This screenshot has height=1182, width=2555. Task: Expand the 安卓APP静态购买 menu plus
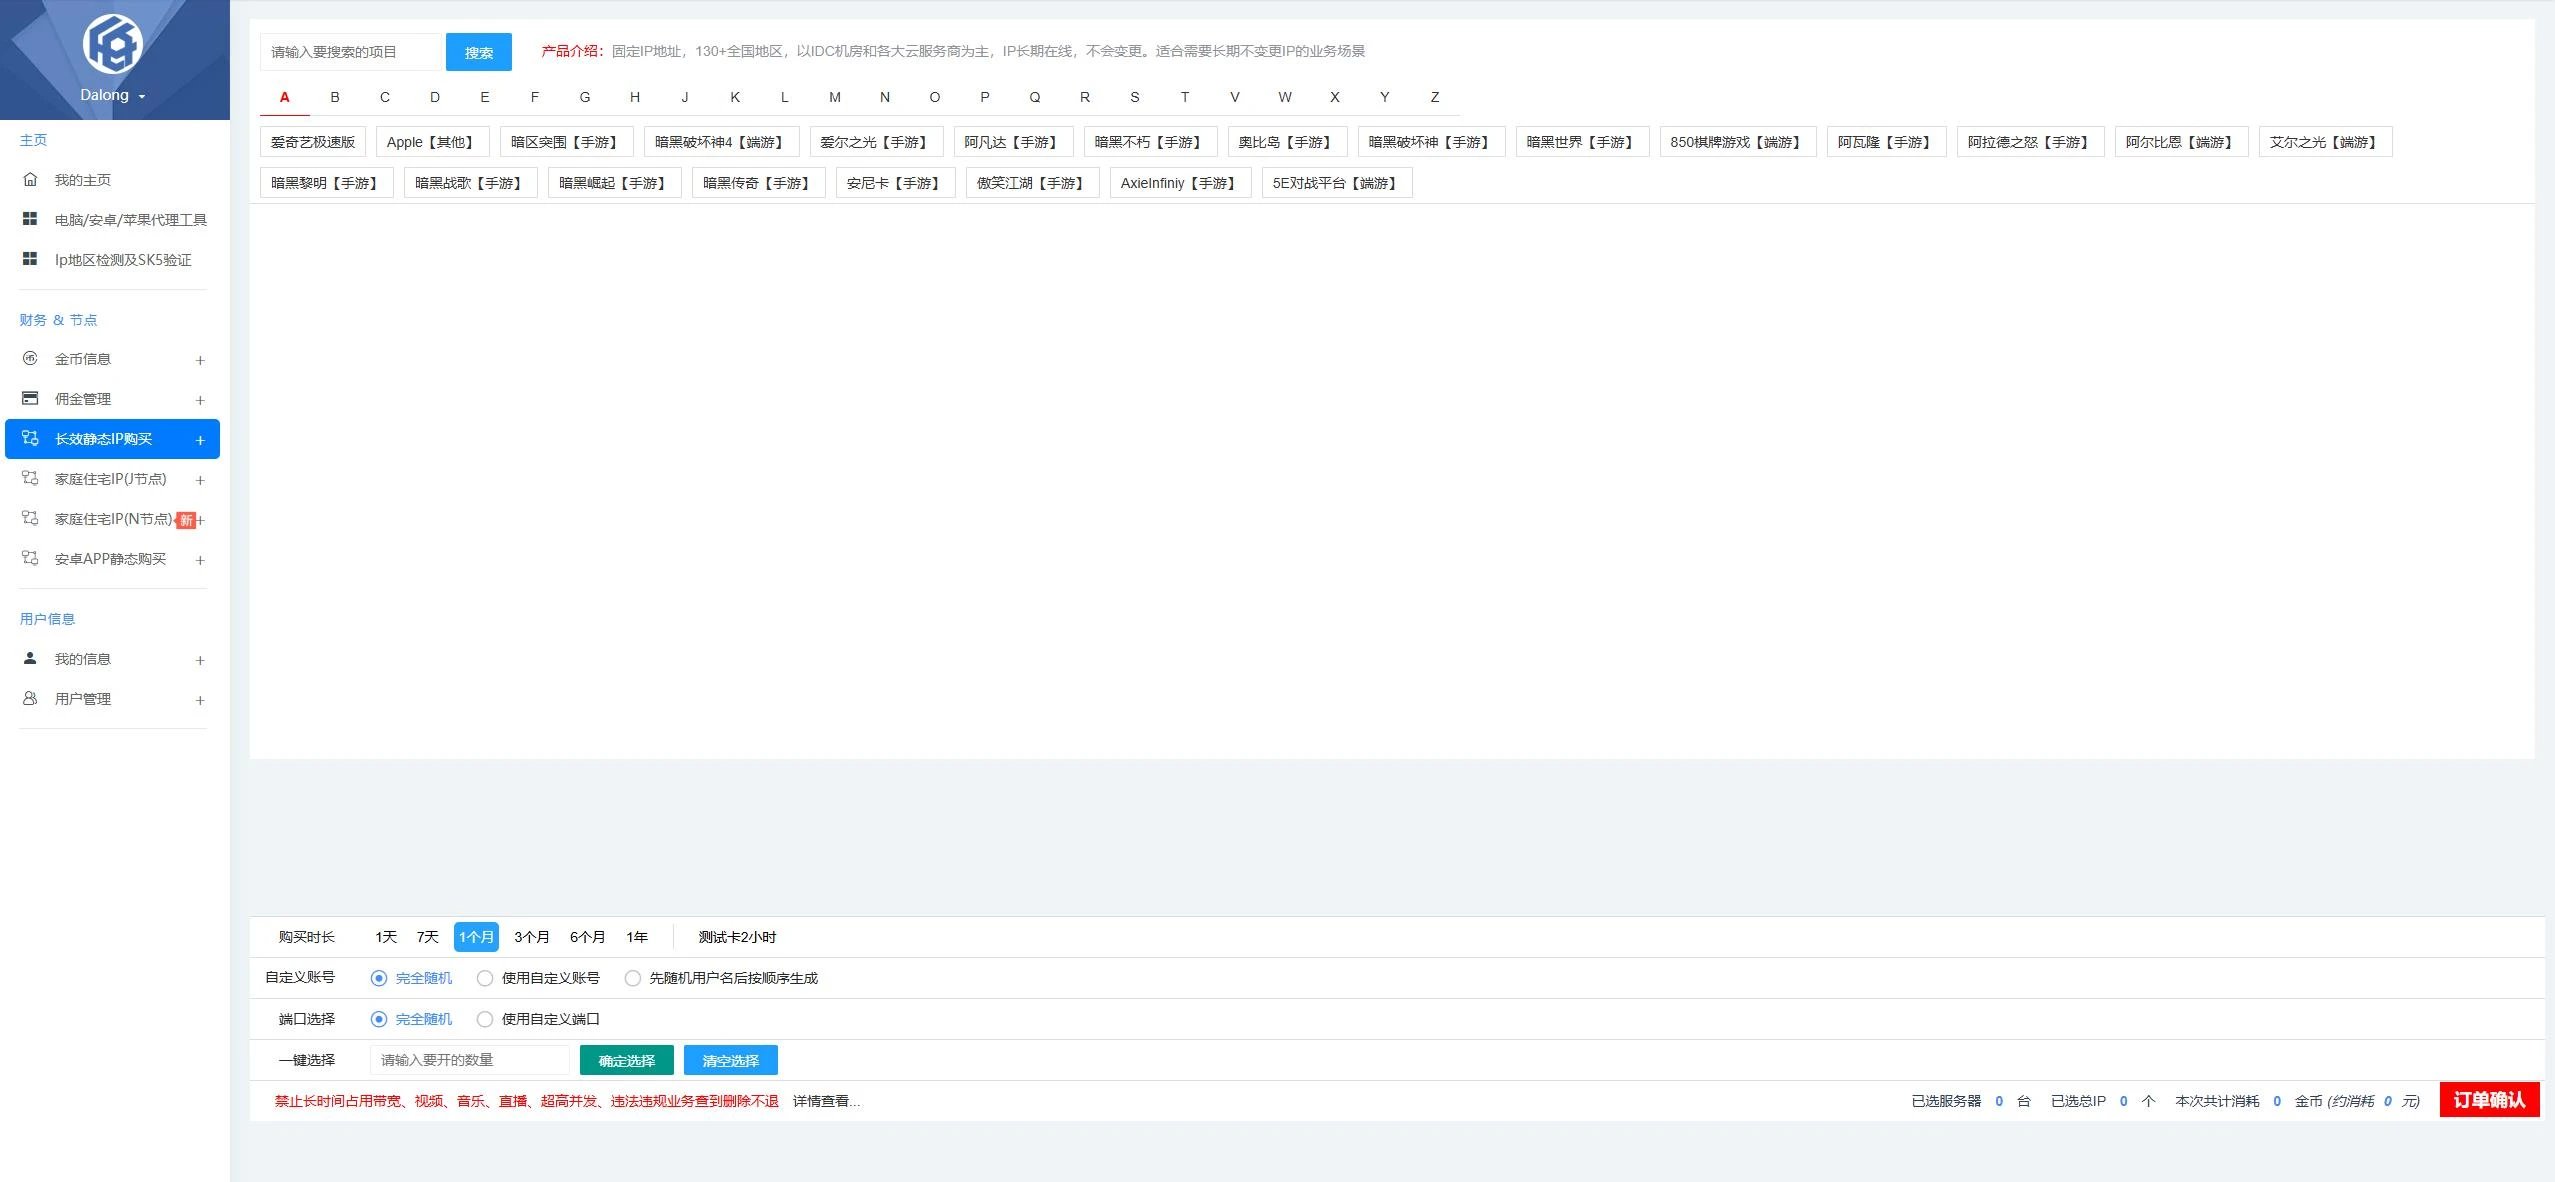coord(200,560)
